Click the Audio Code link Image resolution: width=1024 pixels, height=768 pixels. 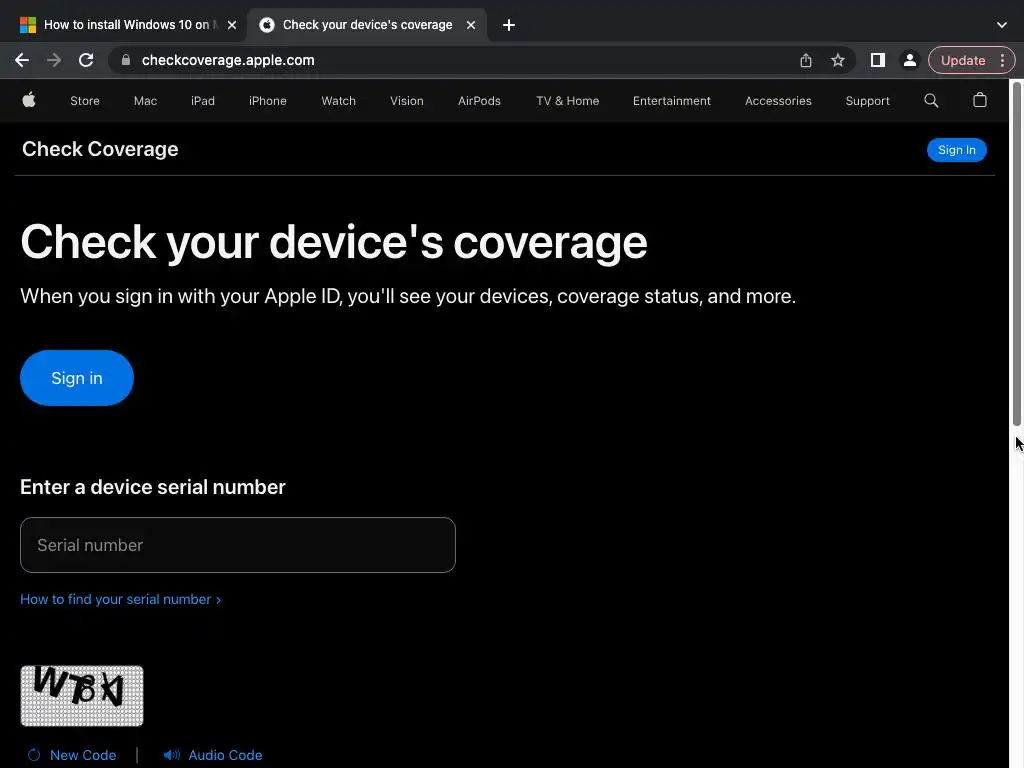pos(225,755)
